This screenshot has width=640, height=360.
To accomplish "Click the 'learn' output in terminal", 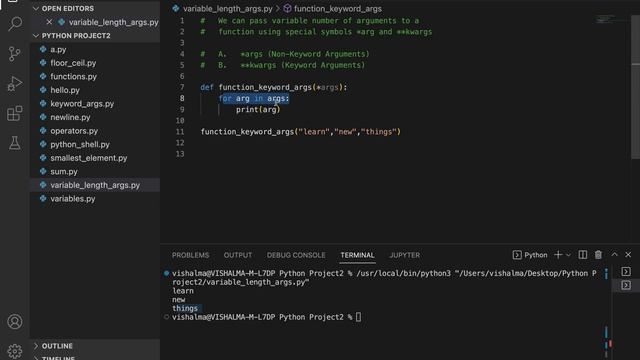I will tap(183, 291).
